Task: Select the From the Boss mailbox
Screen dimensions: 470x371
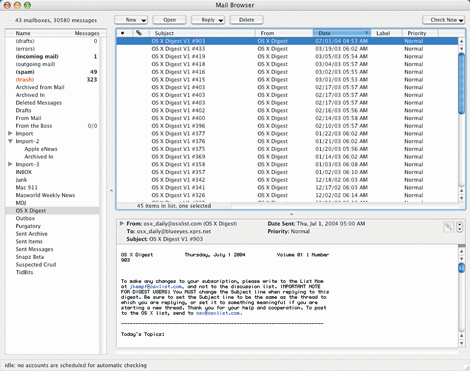Action: click(x=52, y=126)
